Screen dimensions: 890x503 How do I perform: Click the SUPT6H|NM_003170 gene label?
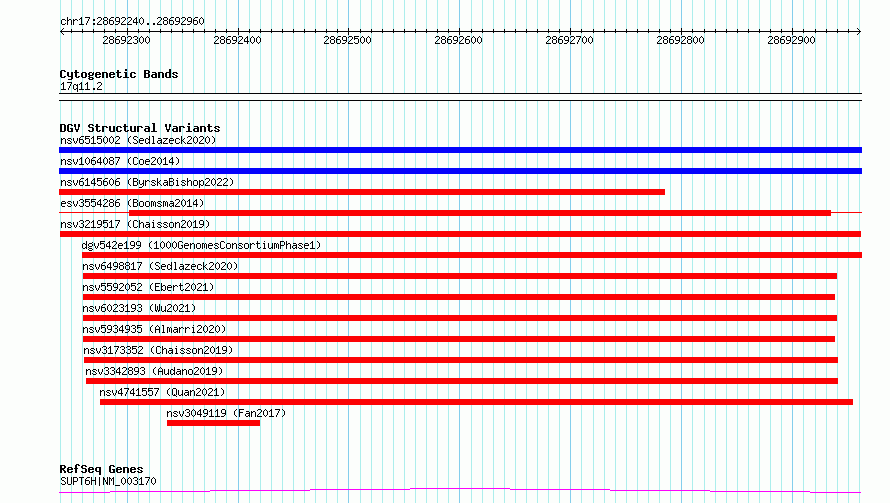108,481
